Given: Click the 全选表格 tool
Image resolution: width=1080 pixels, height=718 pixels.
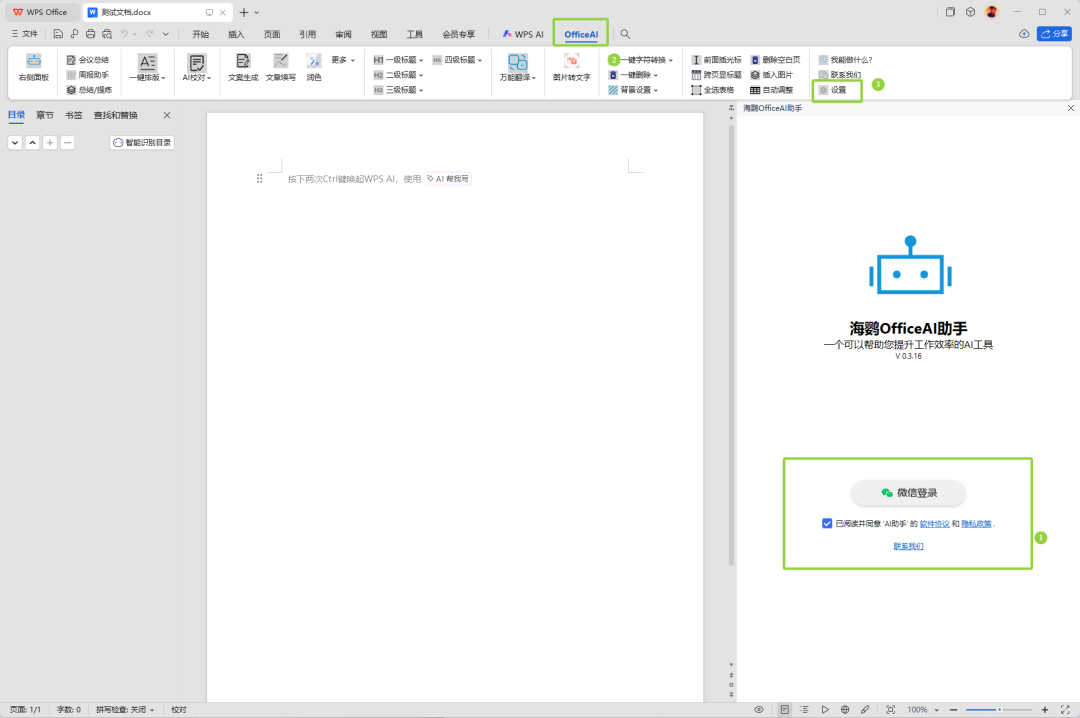Looking at the screenshot, I should pos(713,90).
